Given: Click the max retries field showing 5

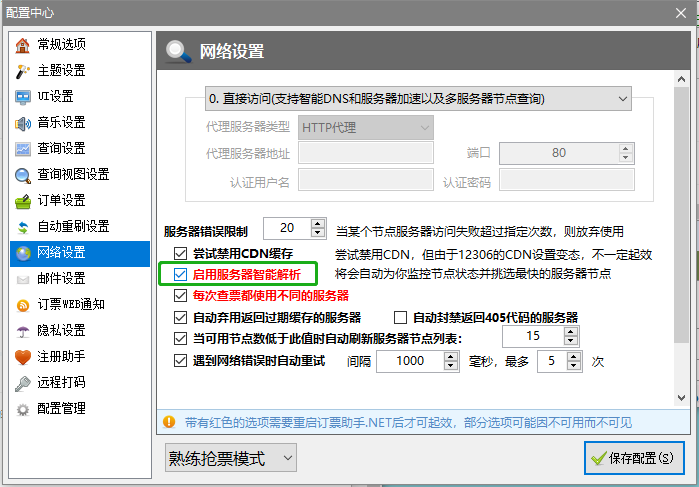Looking at the screenshot, I should click(x=551, y=361).
